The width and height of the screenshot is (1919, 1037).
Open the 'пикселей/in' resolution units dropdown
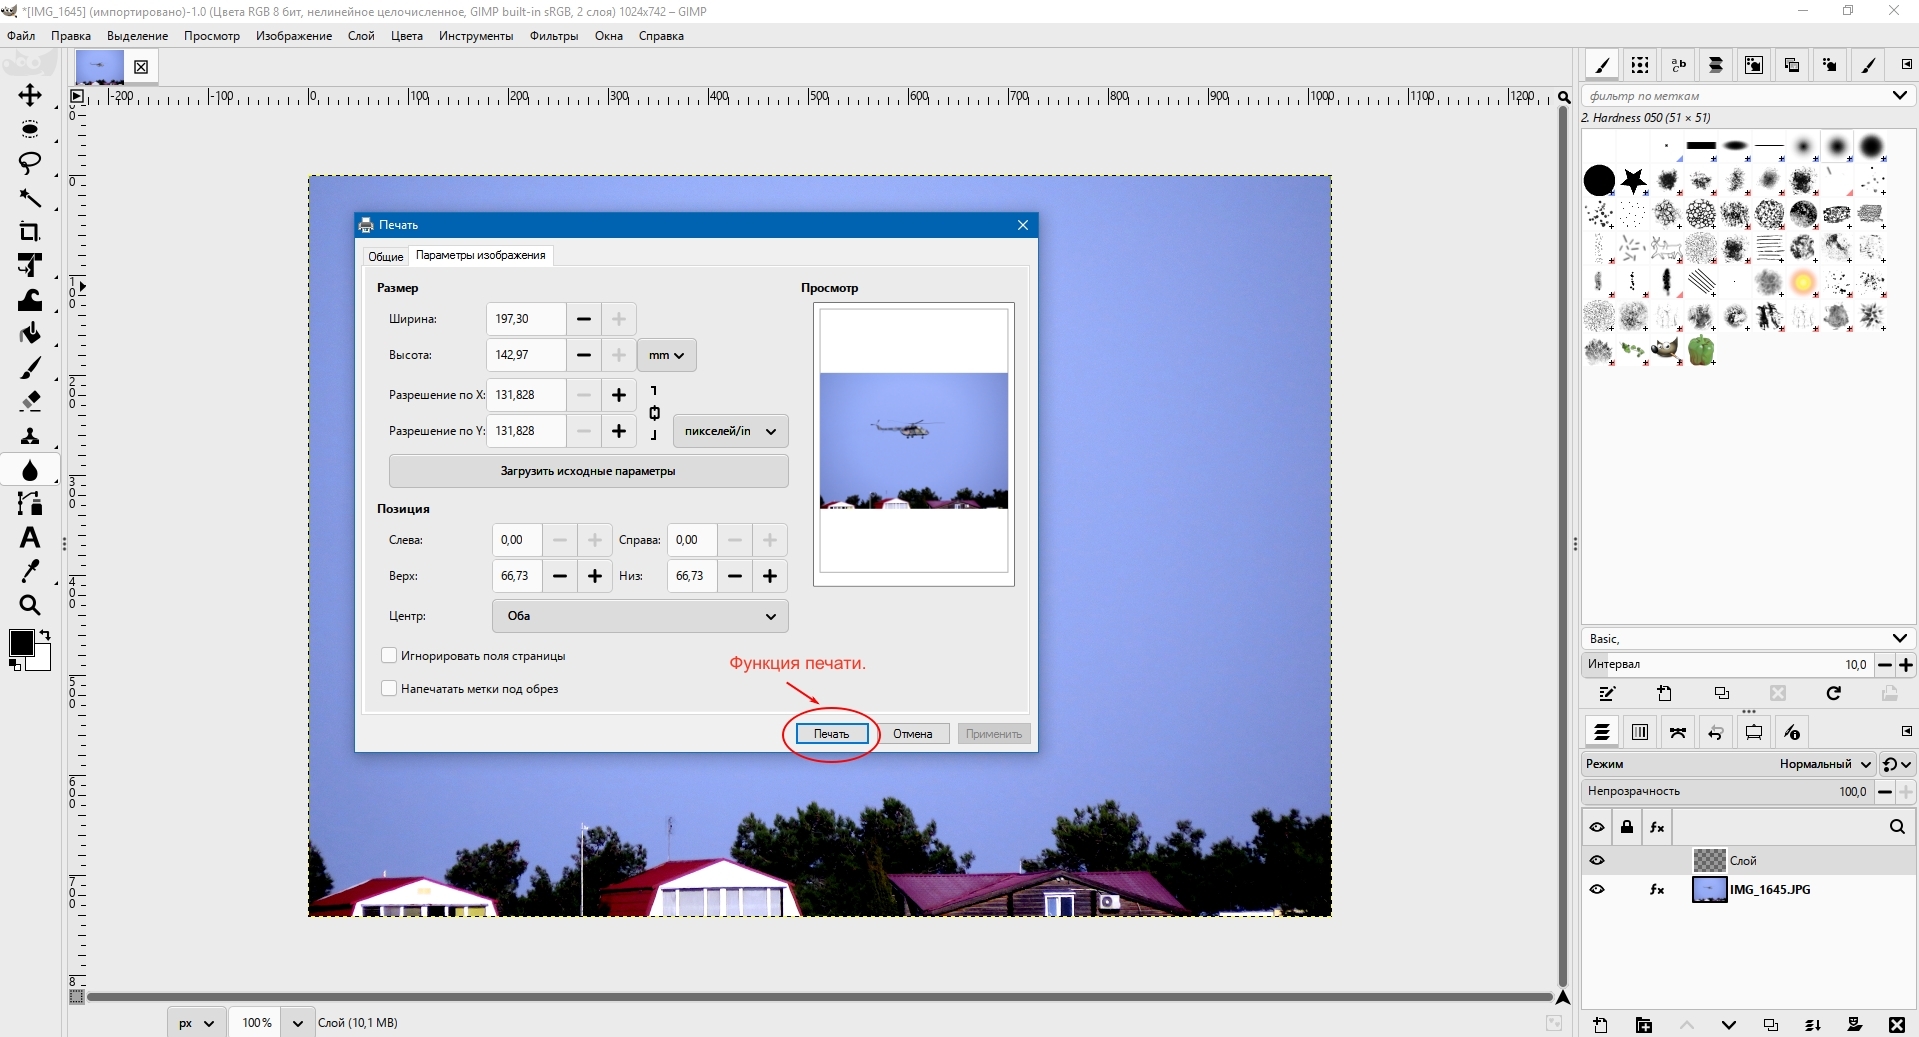pos(730,431)
